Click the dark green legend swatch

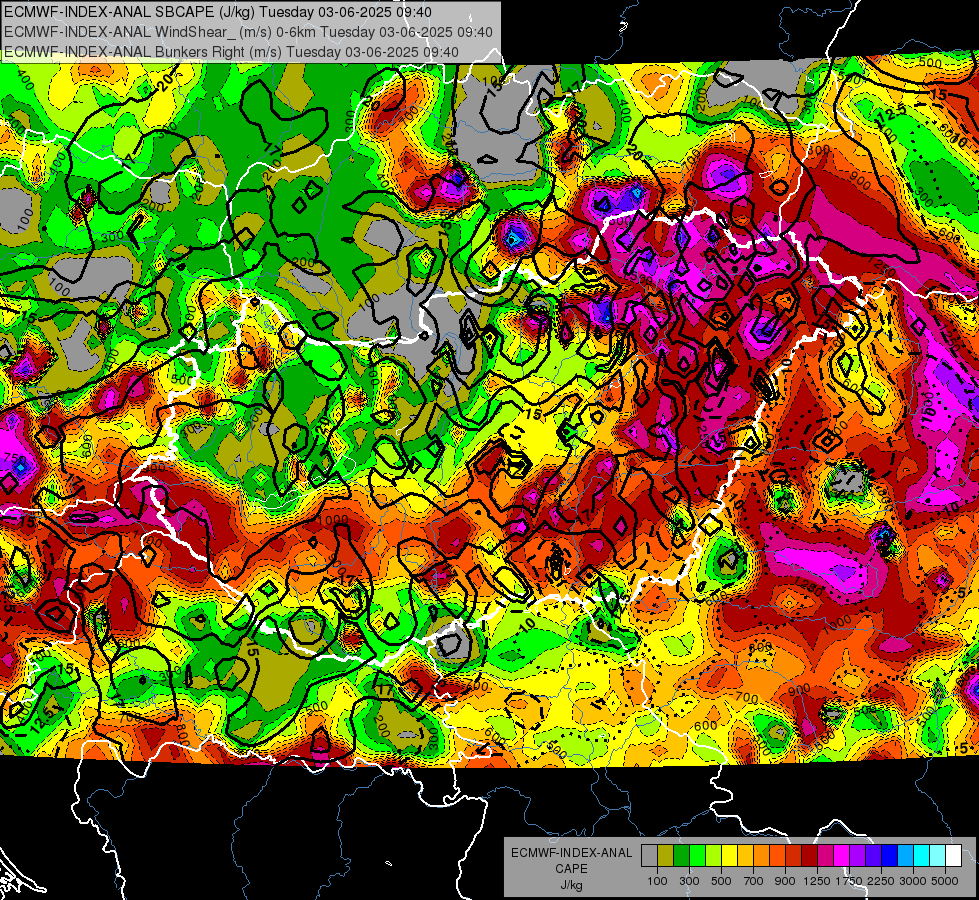[681, 855]
